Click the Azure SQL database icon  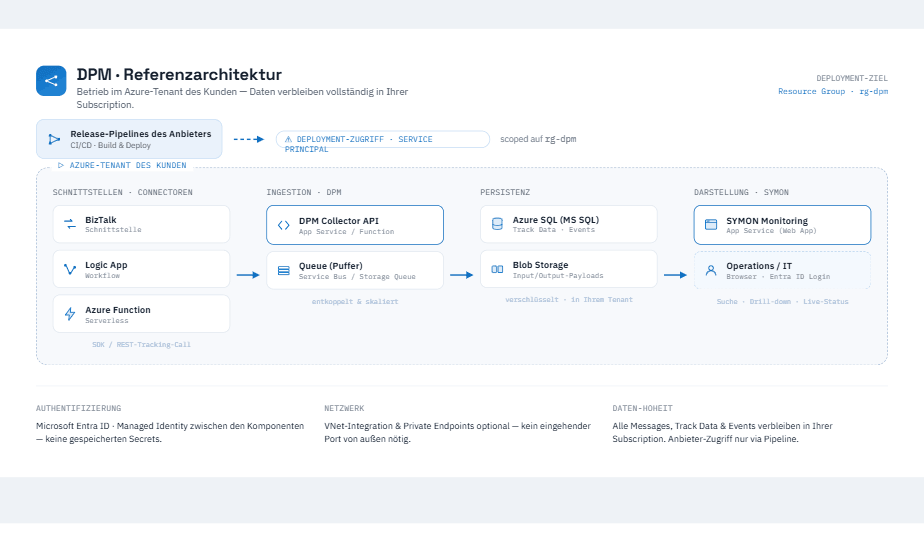(497, 224)
